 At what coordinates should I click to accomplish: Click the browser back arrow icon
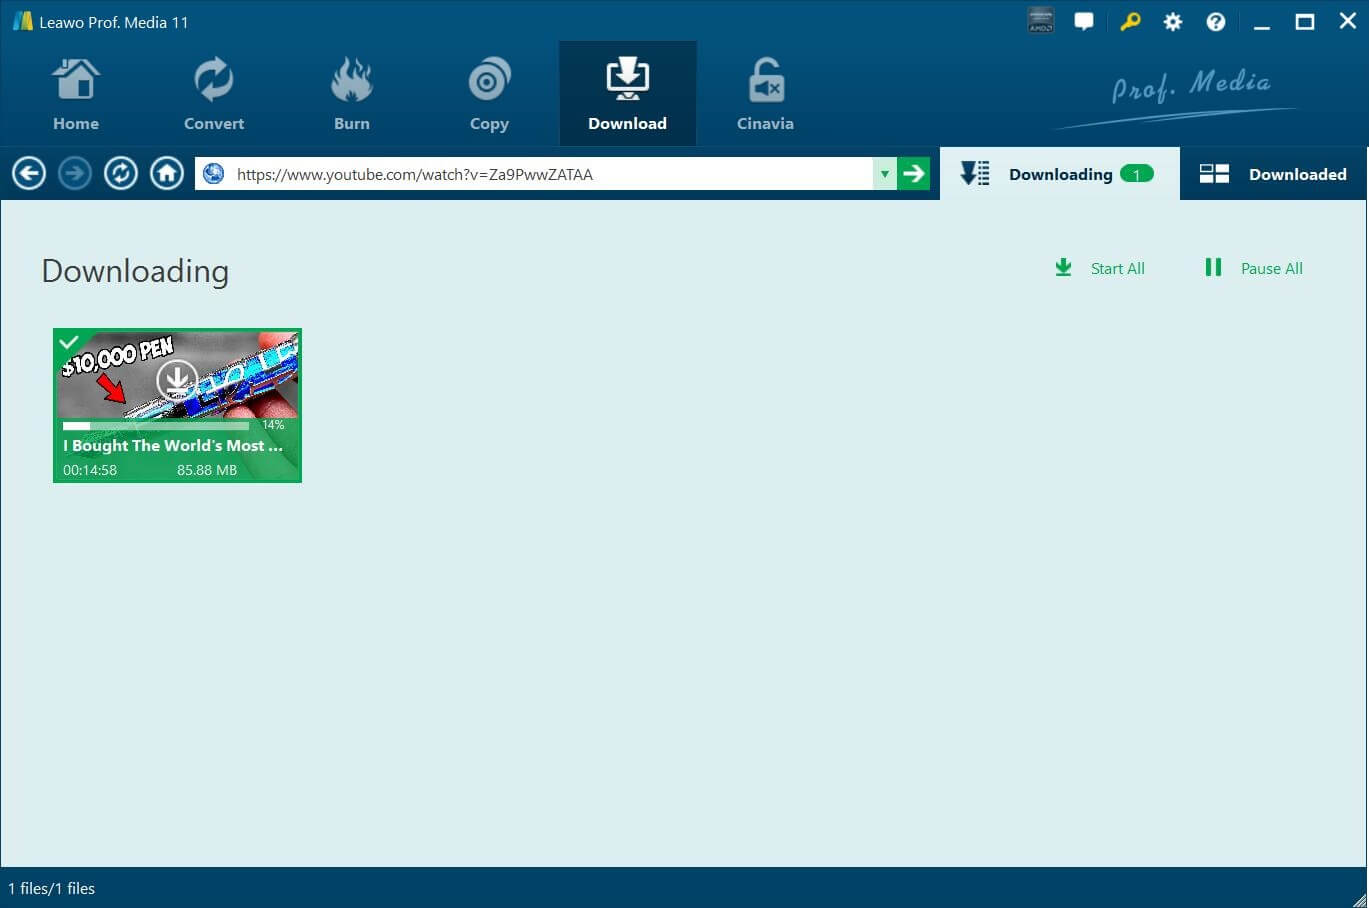point(29,174)
